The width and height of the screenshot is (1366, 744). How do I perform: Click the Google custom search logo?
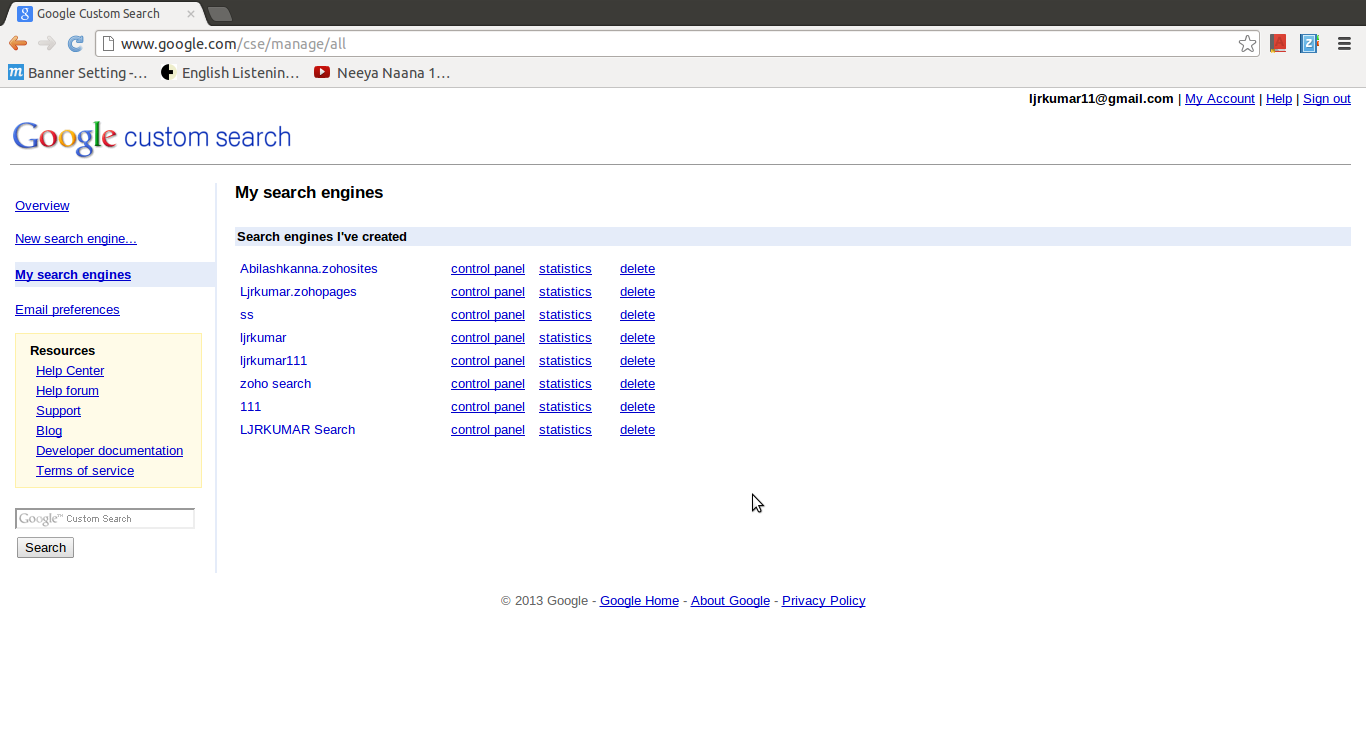152,138
